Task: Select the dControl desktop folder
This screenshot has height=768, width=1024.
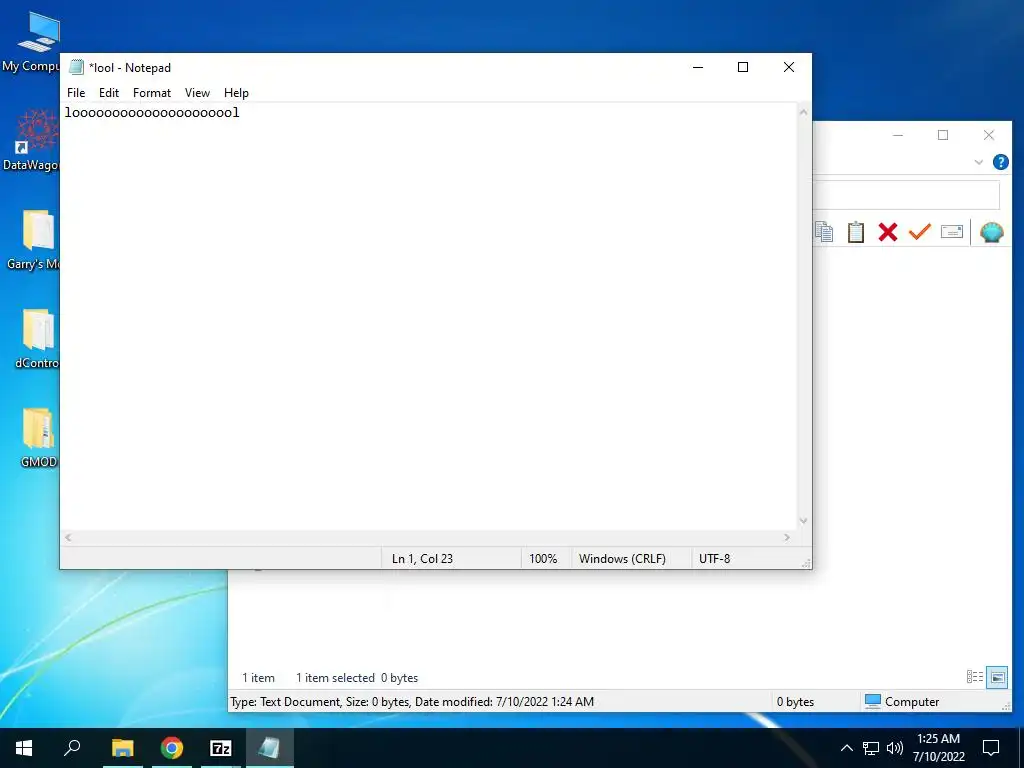Action: tap(37, 340)
